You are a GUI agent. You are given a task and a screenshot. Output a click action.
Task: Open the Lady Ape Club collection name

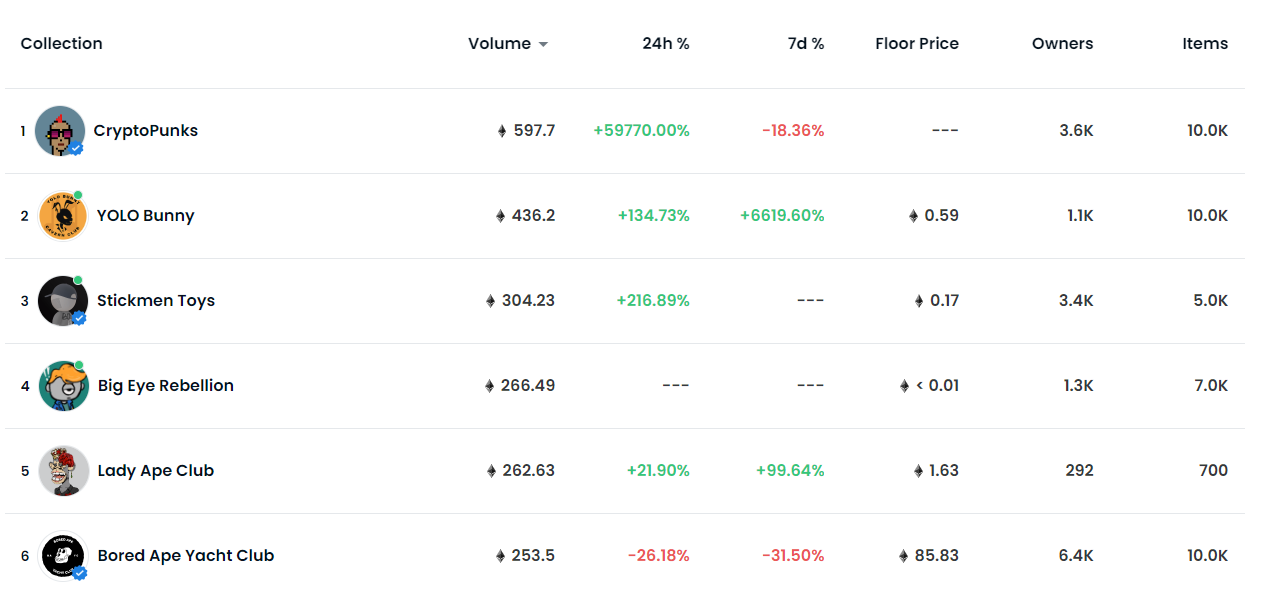click(156, 471)
